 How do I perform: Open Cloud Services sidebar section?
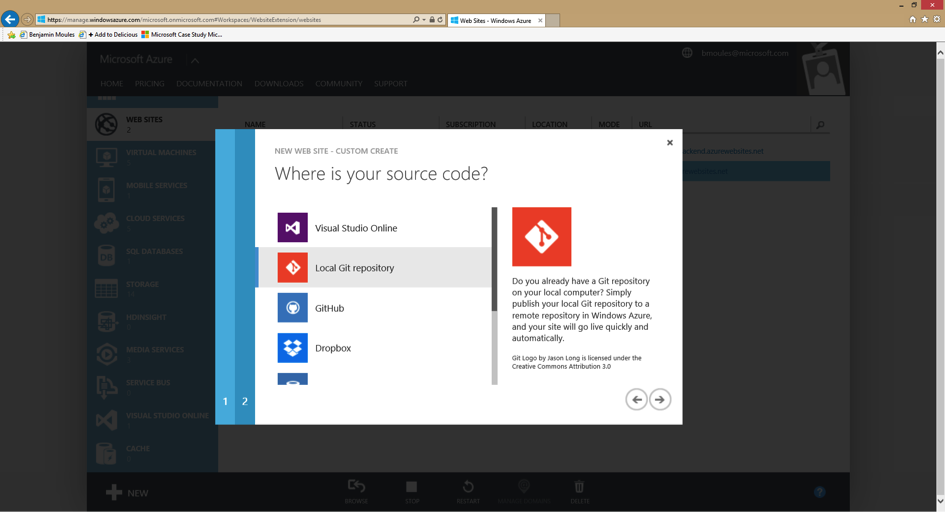pos(152,223)
